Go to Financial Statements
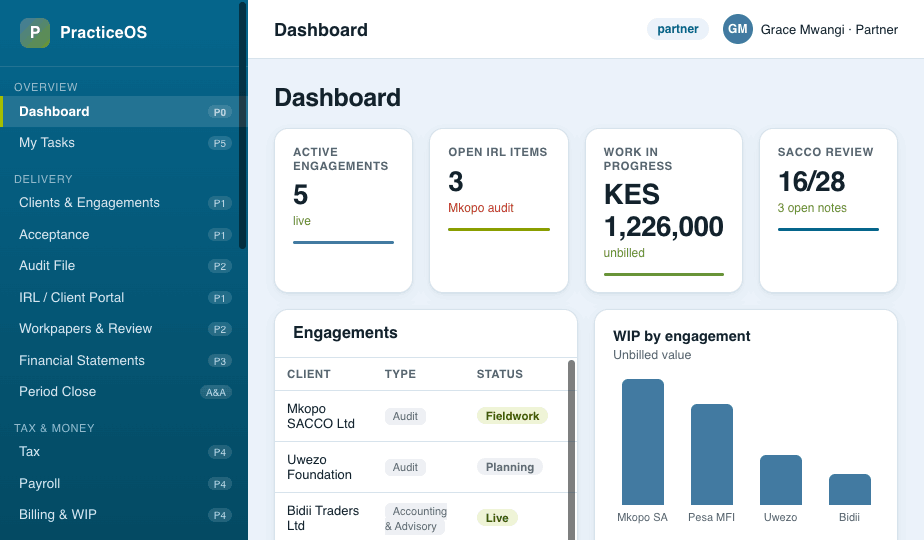Viewport: 924px width, 540px height. [x=124, y=361]
